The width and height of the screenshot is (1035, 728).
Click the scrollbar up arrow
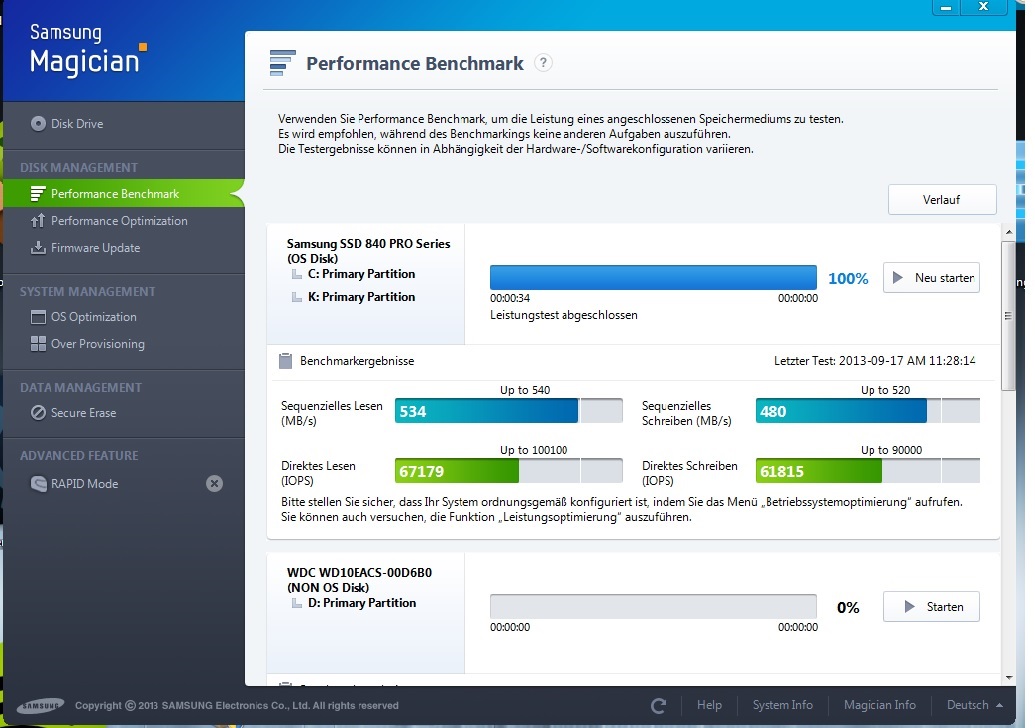[x=1009, y=232]
